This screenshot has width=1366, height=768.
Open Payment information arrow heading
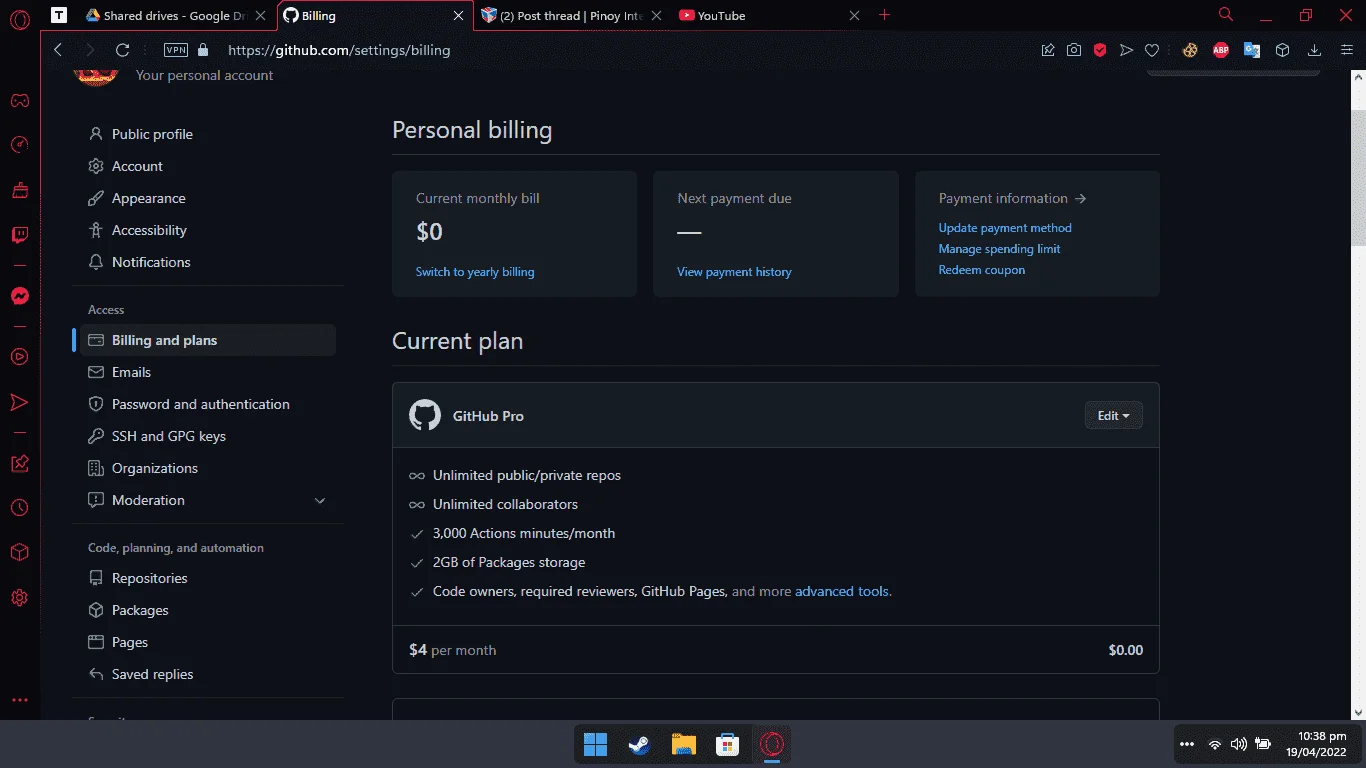1012,198
